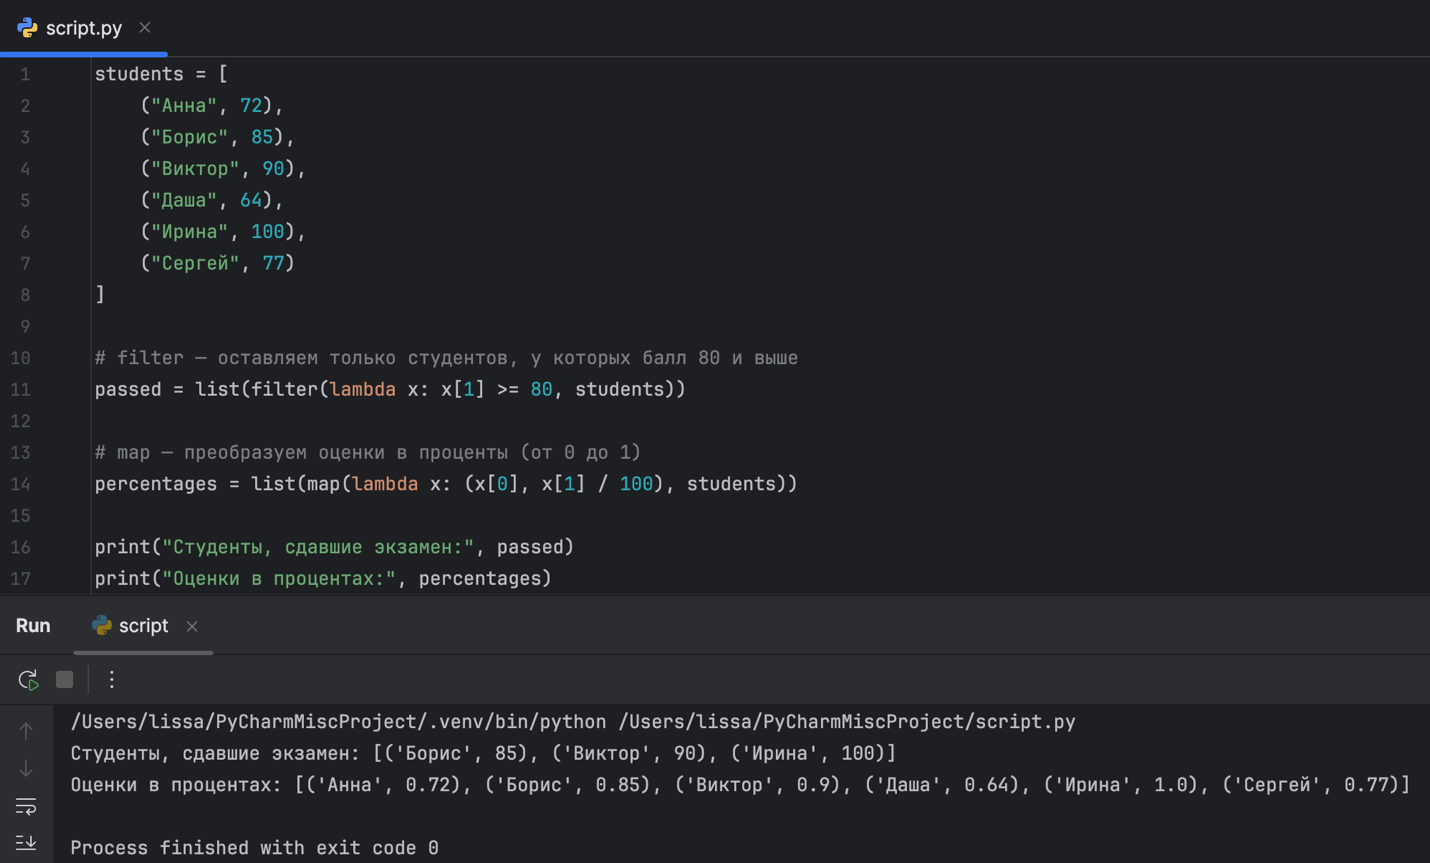1430x863 pixels.
Task: Toggle soft-wrap in the console
Action: point(26,806)
